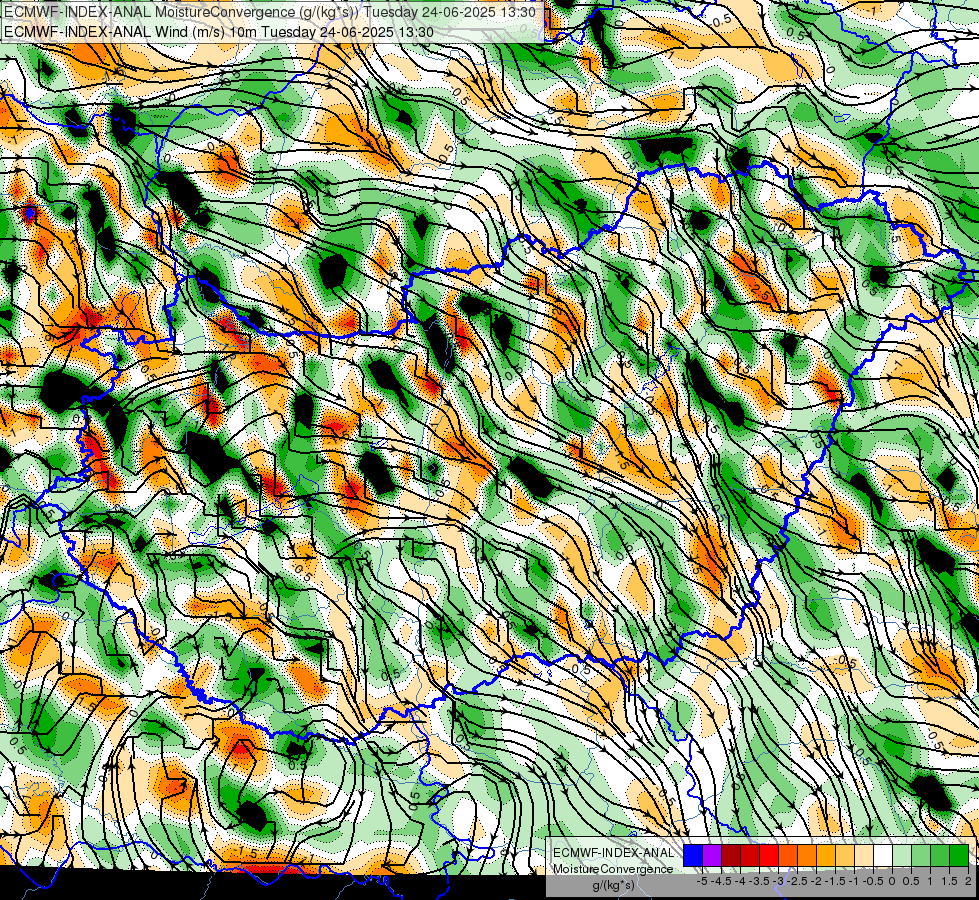Click the darkest green swatch in the legend
Image resolution: width=979 pixels, height=900 pixels.
pyautogui.click(x=959, y=855)
